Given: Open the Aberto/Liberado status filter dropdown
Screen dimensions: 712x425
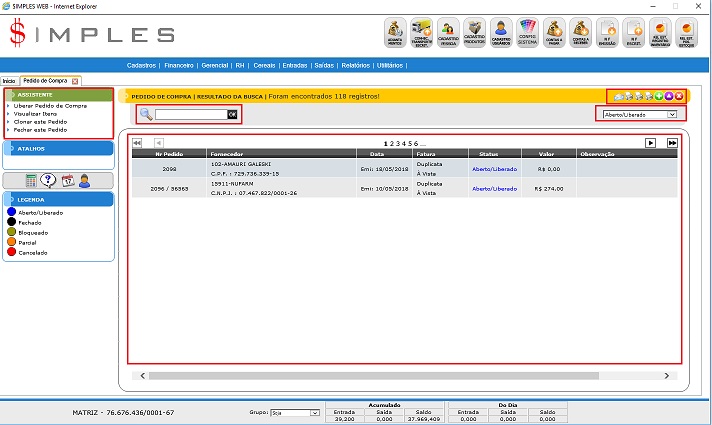Looking at the screenshot, I should point(639,114).
